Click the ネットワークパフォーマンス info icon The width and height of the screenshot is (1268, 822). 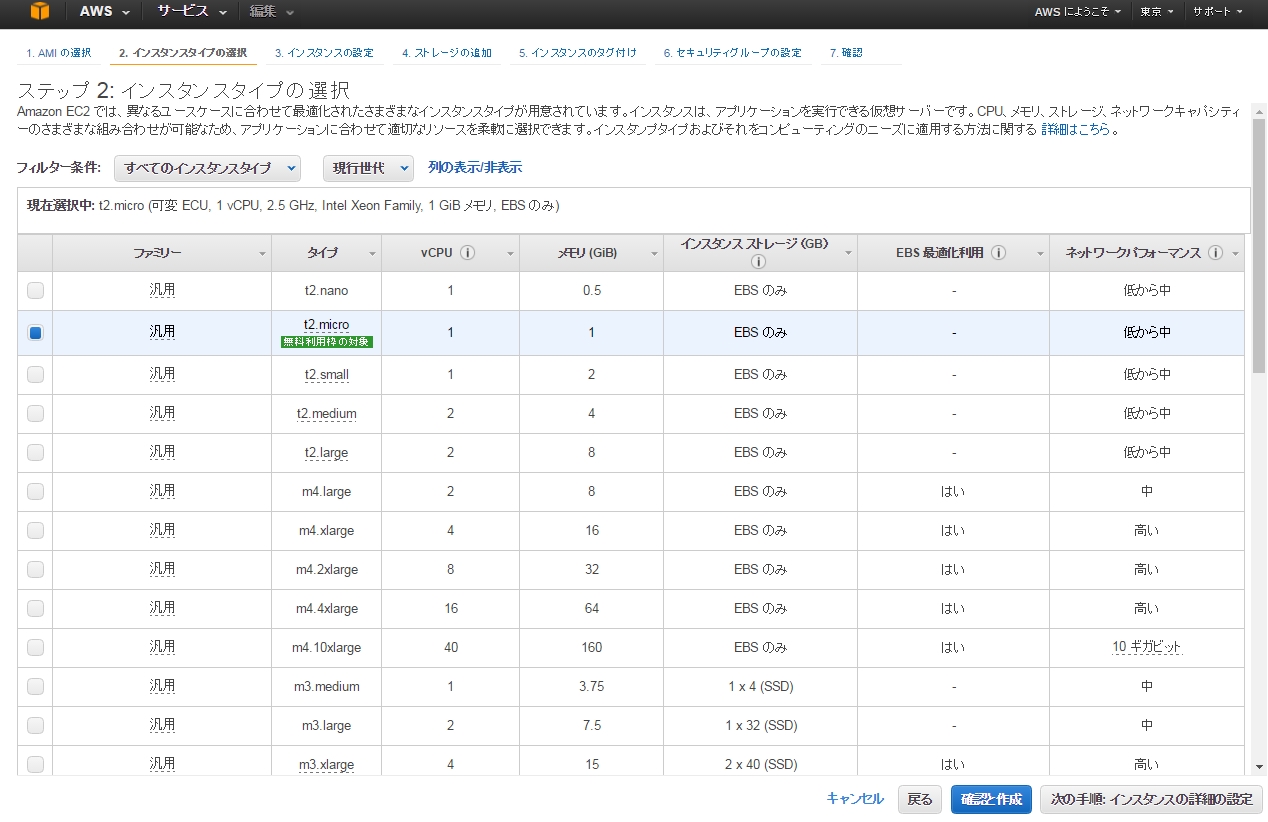tap(1216, 252)
